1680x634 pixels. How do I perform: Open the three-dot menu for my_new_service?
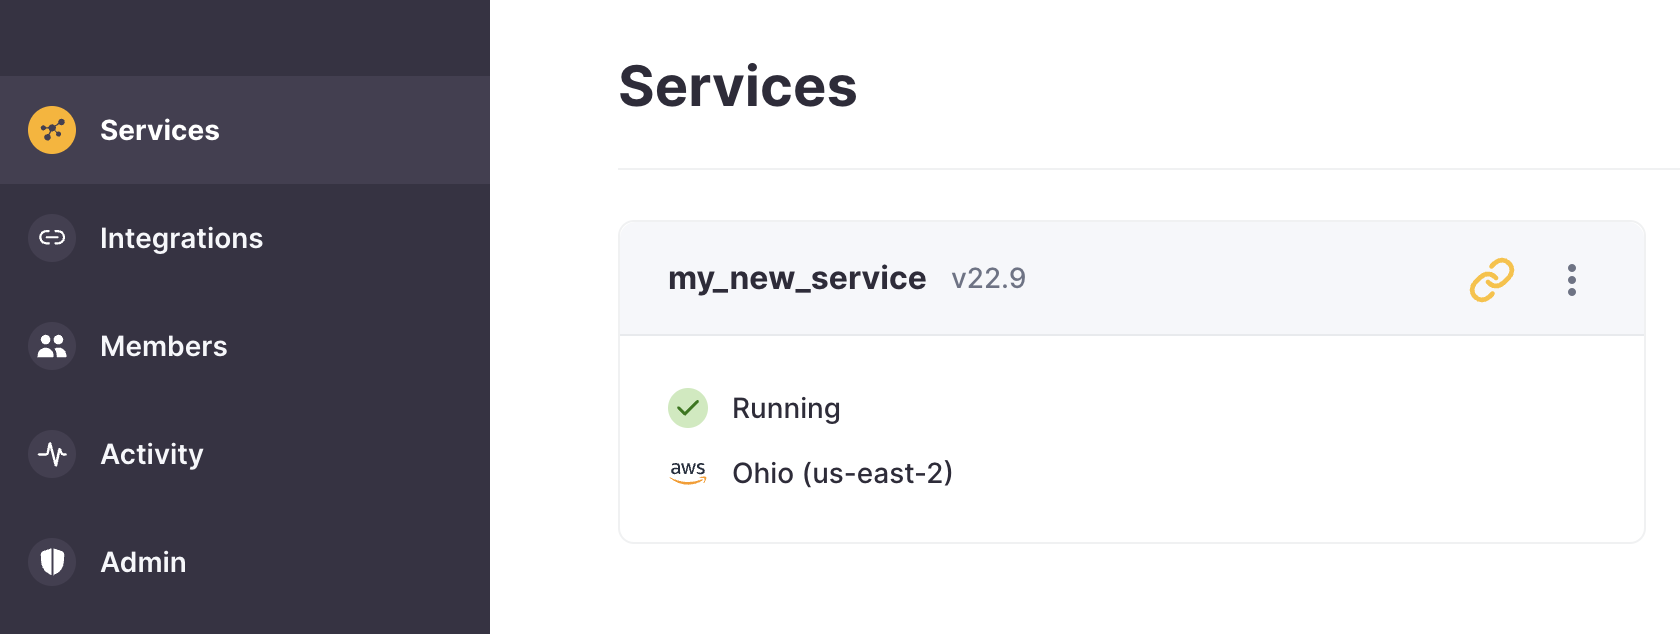tap(1572, 280)
